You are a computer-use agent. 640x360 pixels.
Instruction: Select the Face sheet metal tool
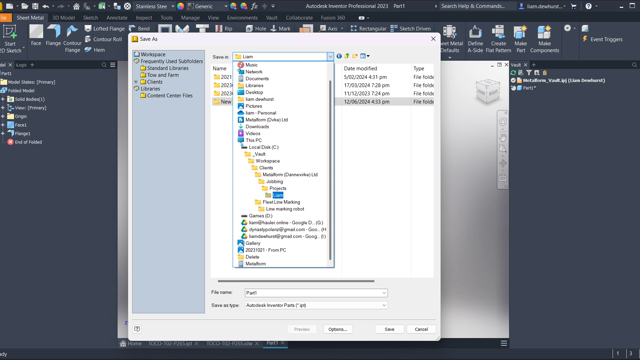(x=36, y=35)
